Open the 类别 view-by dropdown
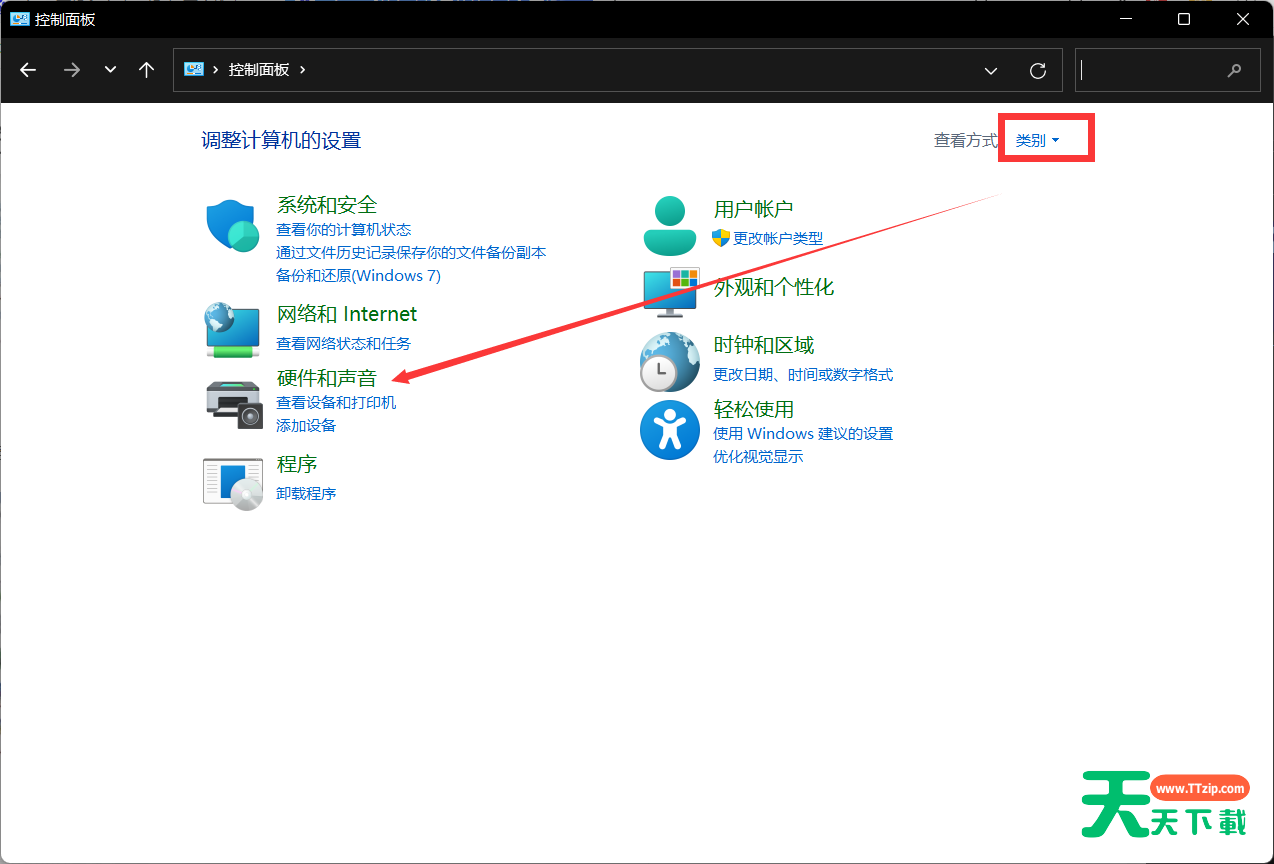This screenshot has width=1274, height=864. pos(1037,141)
